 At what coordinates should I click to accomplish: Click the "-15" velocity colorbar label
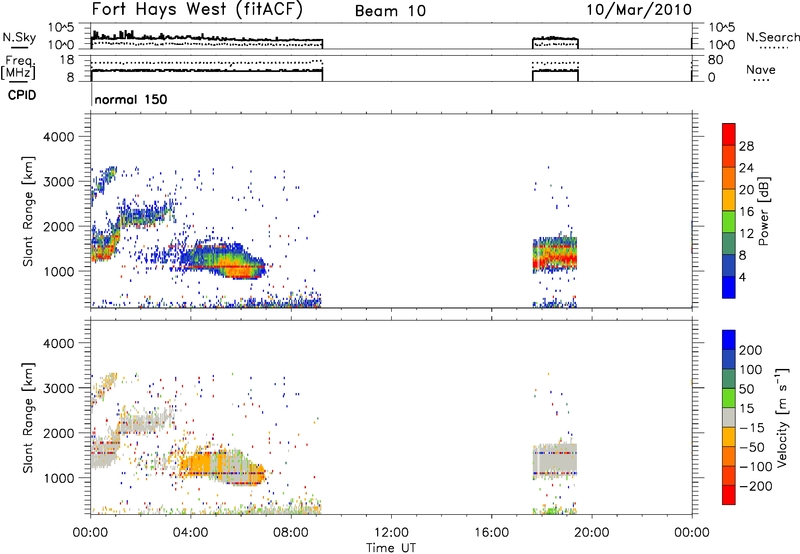pyautogui.click(x=751, y=428)
